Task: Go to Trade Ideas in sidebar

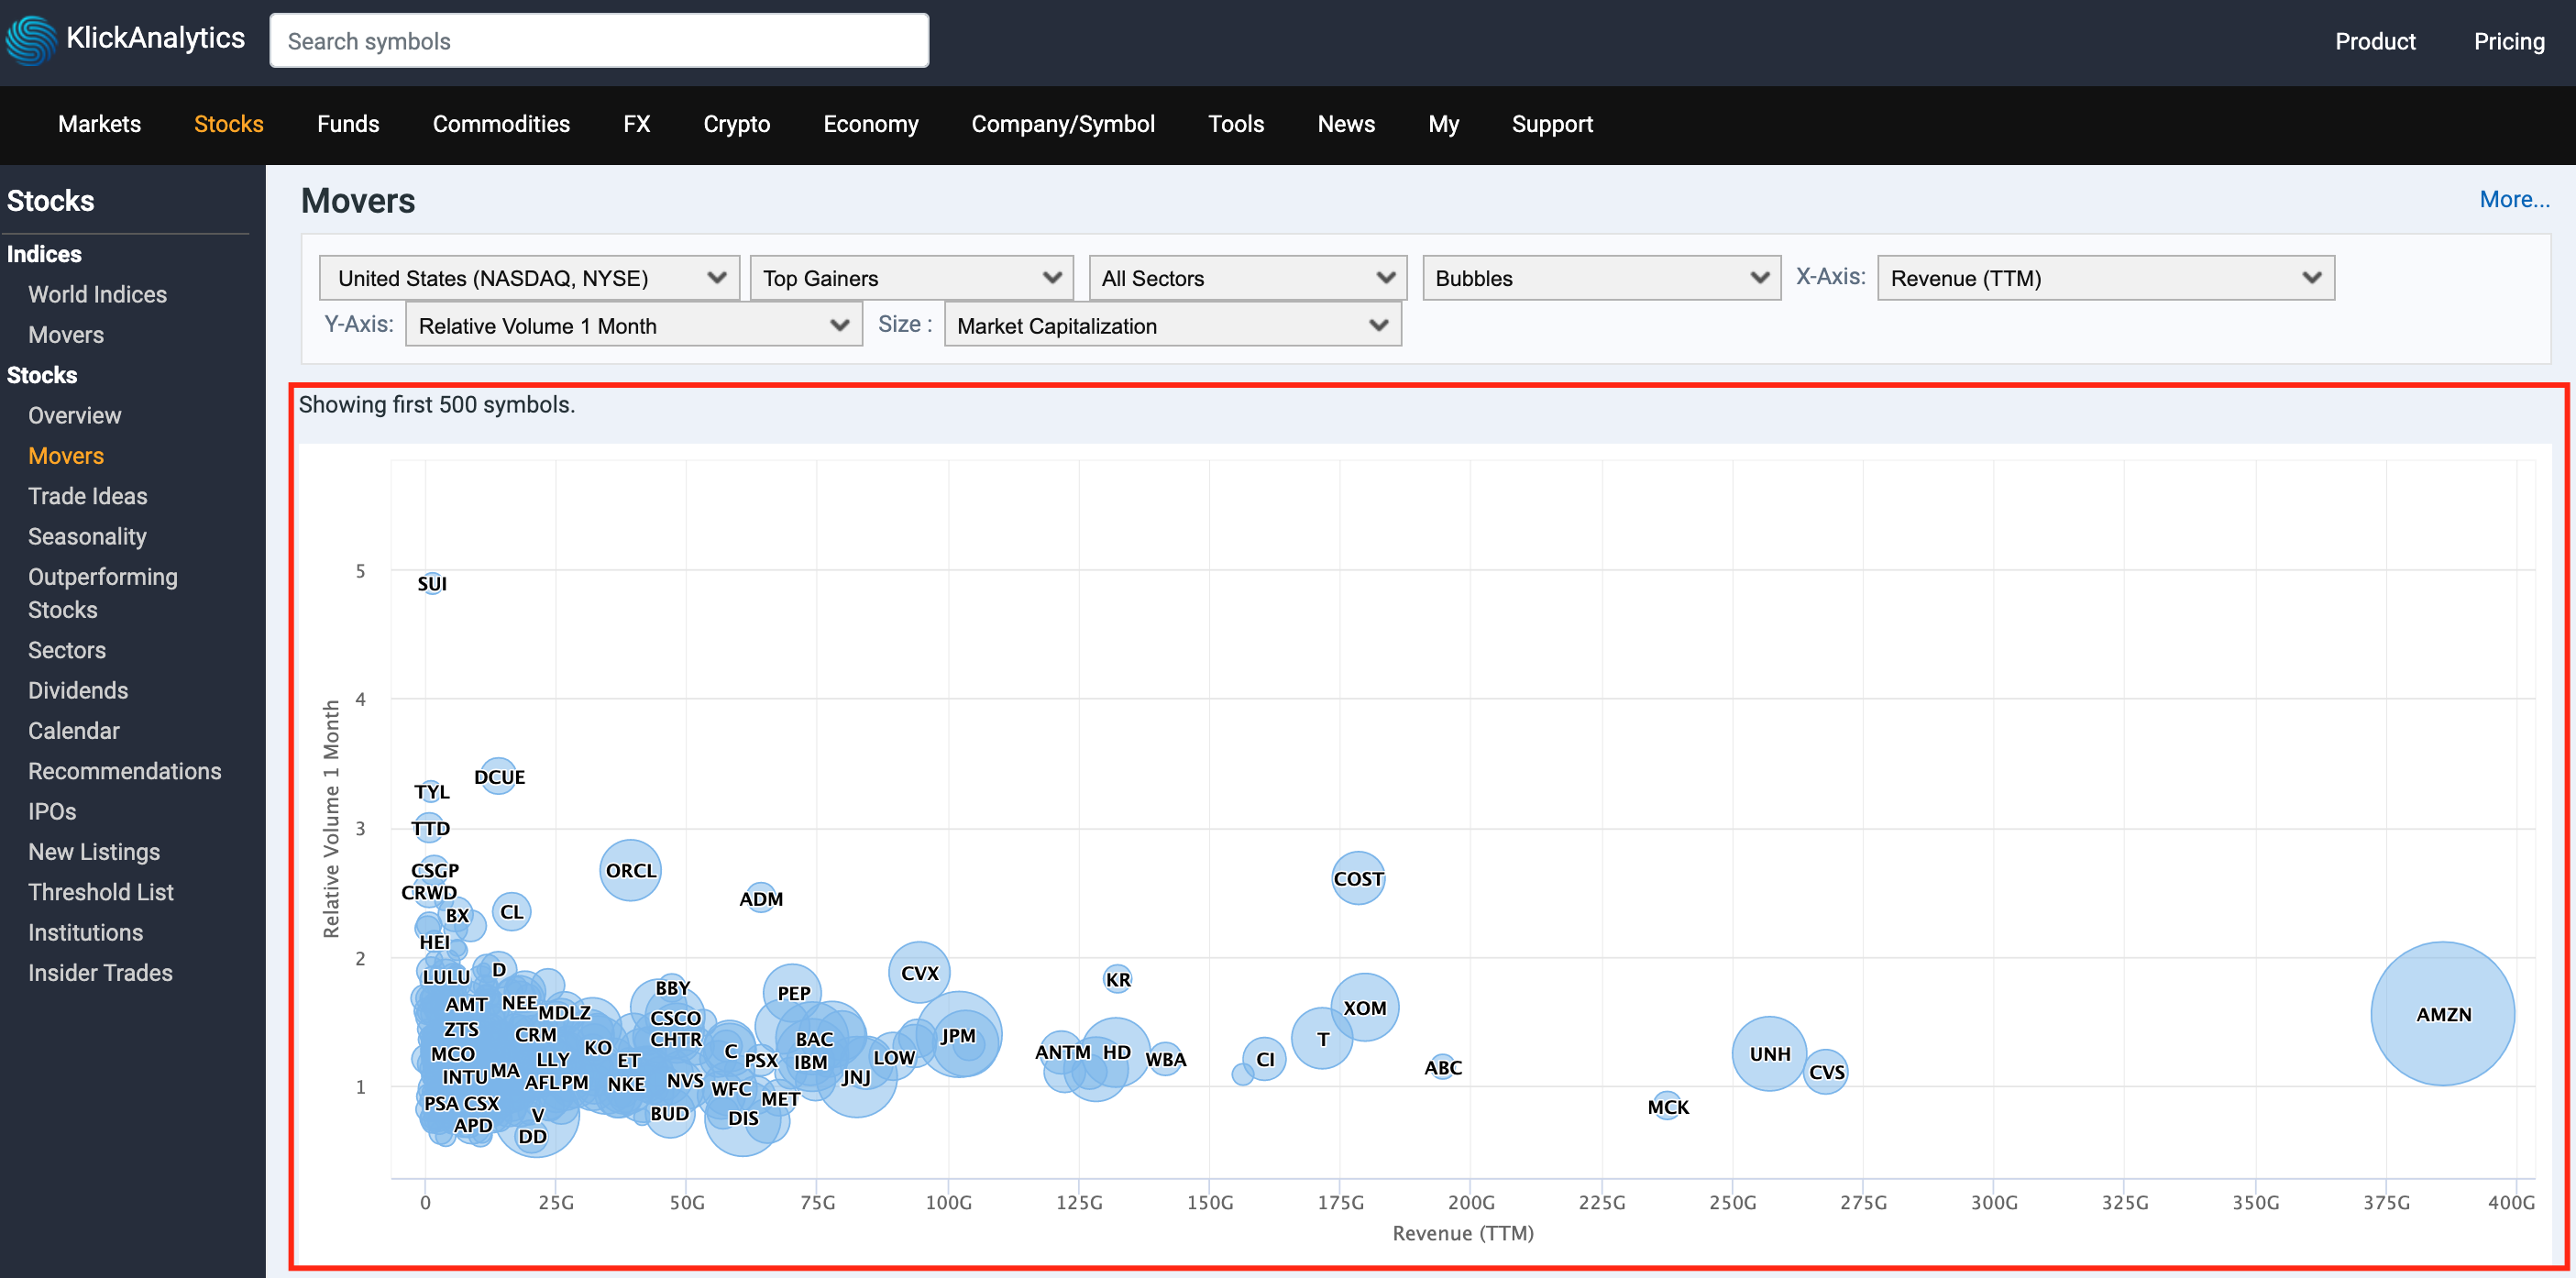Action: click(87, 496)
